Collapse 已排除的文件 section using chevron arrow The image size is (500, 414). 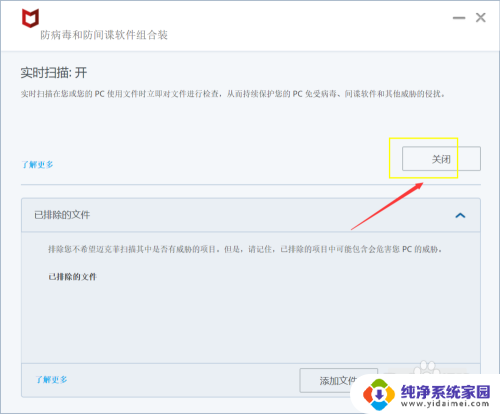(x=460, y=215)
